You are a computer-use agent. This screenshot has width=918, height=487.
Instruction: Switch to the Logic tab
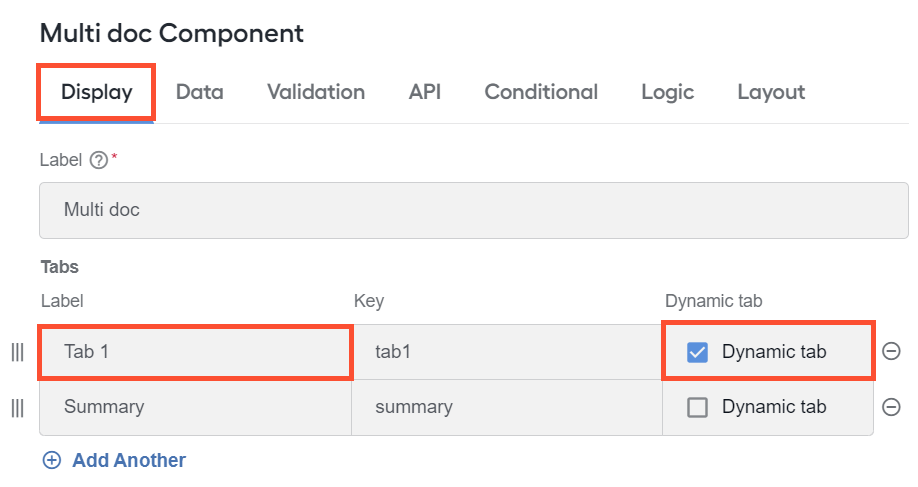tap(667, 92)
